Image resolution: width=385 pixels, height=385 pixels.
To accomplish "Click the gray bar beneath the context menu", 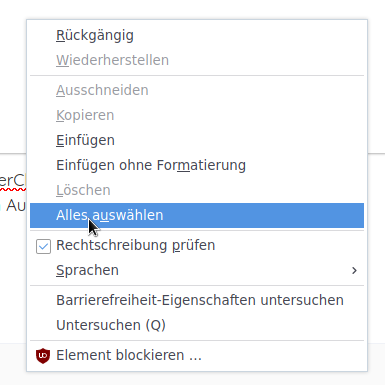I will [x=192, y=378].
